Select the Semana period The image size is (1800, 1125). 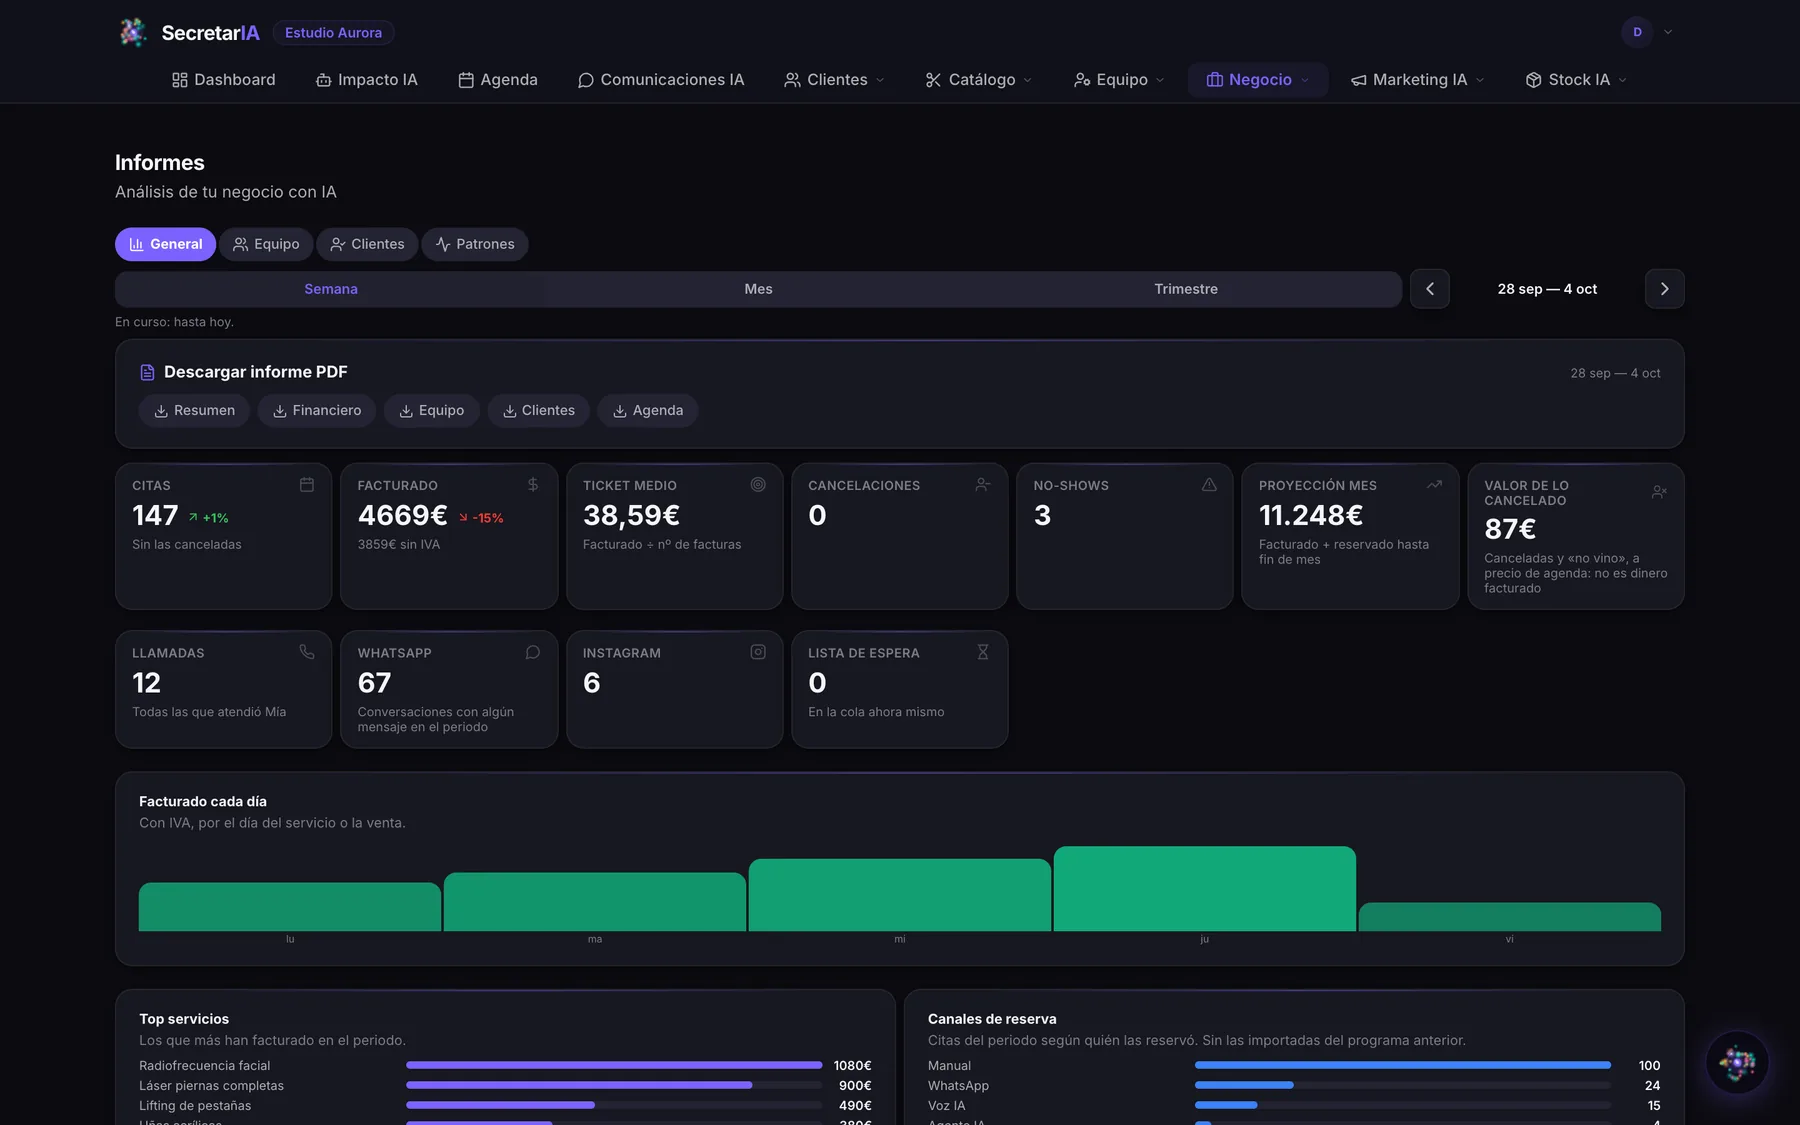(x=331, y=289)
